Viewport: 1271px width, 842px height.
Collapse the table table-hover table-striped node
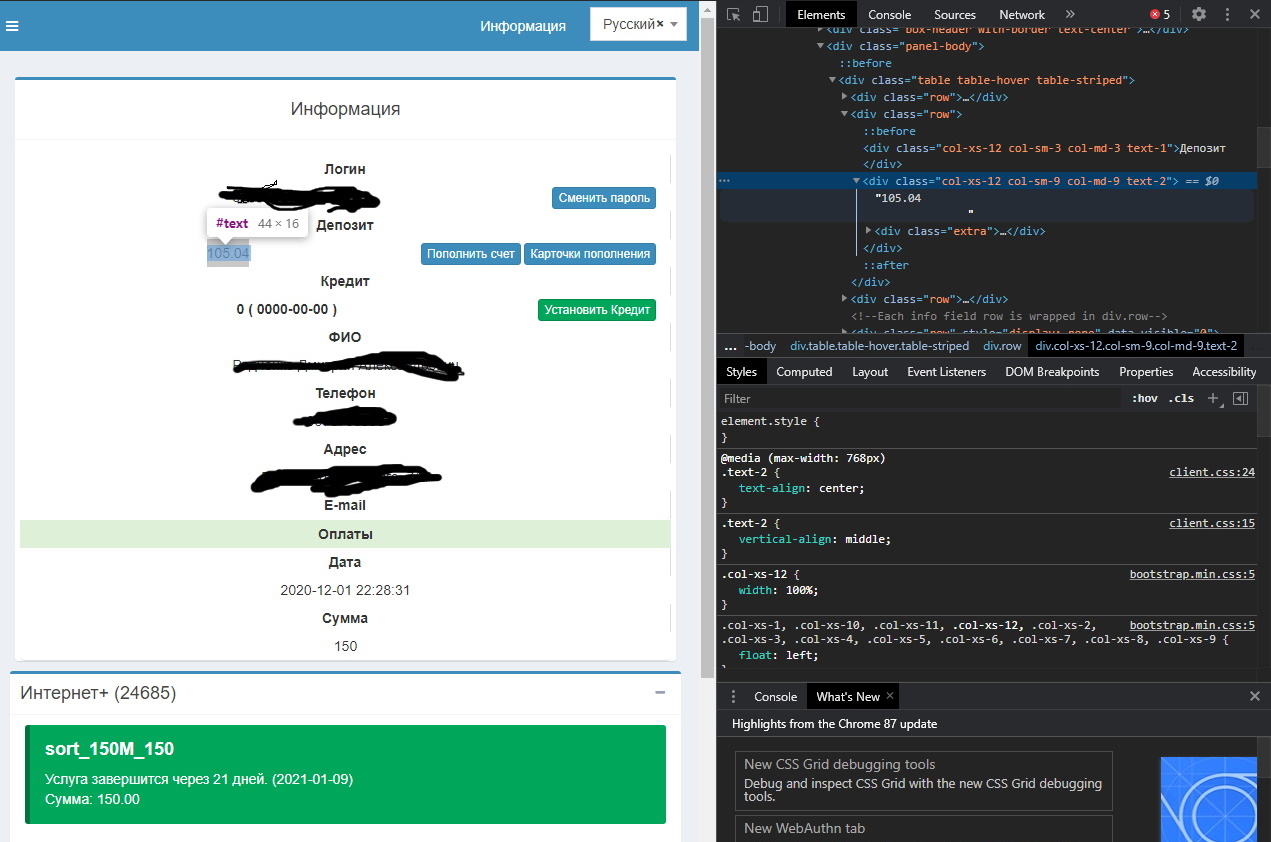click(833, 80)
